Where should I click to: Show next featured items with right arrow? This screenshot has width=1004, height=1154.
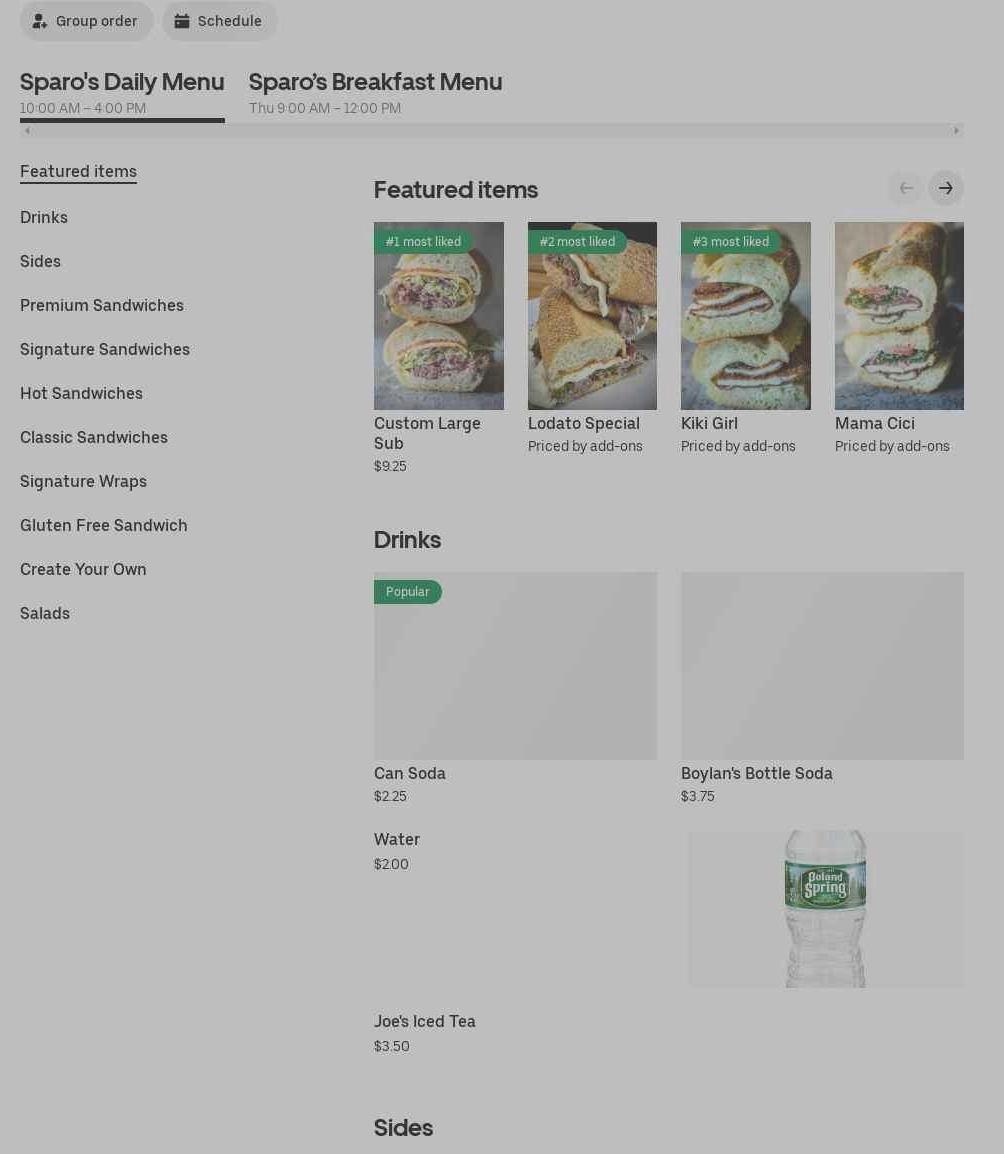(x=946, y=188)
